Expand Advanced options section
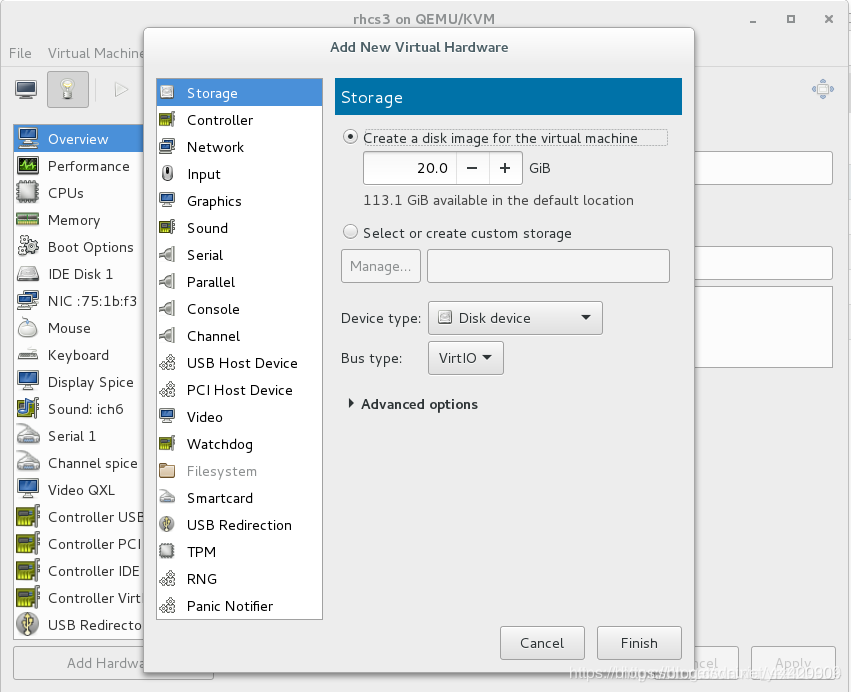This screenshot has width=851, height=692. [x=414, y=404]
